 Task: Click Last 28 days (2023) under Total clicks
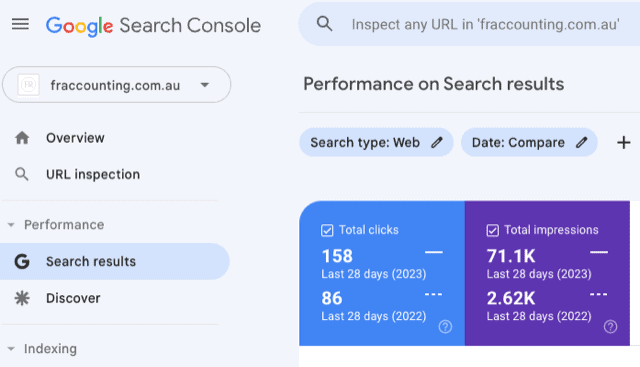(374, 274)
